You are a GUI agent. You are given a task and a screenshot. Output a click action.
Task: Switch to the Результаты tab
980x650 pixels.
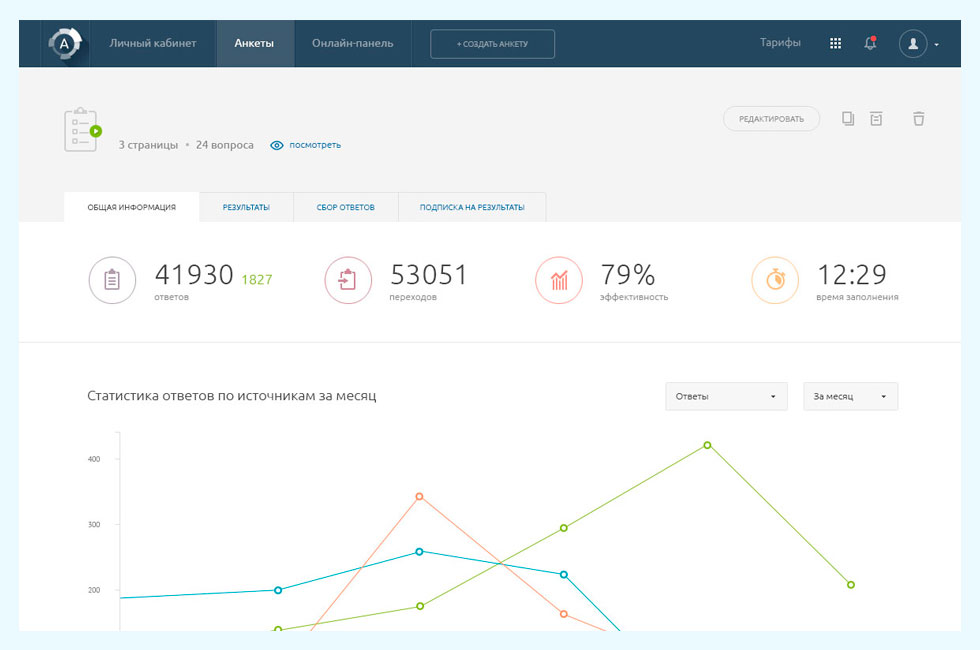tap(246, 207)
